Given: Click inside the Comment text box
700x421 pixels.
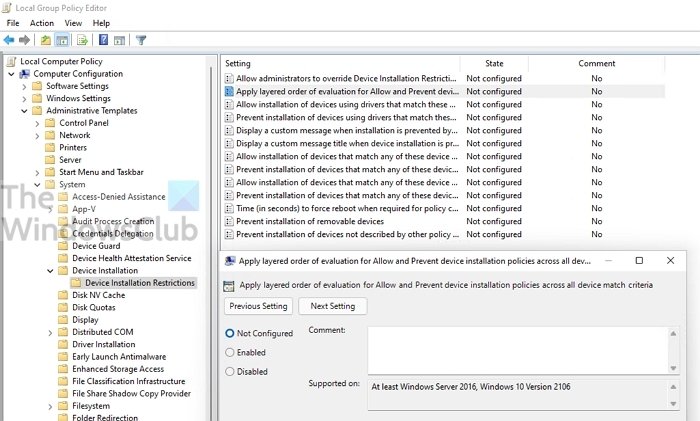Looking at the screenshot, I should [518, 350].
